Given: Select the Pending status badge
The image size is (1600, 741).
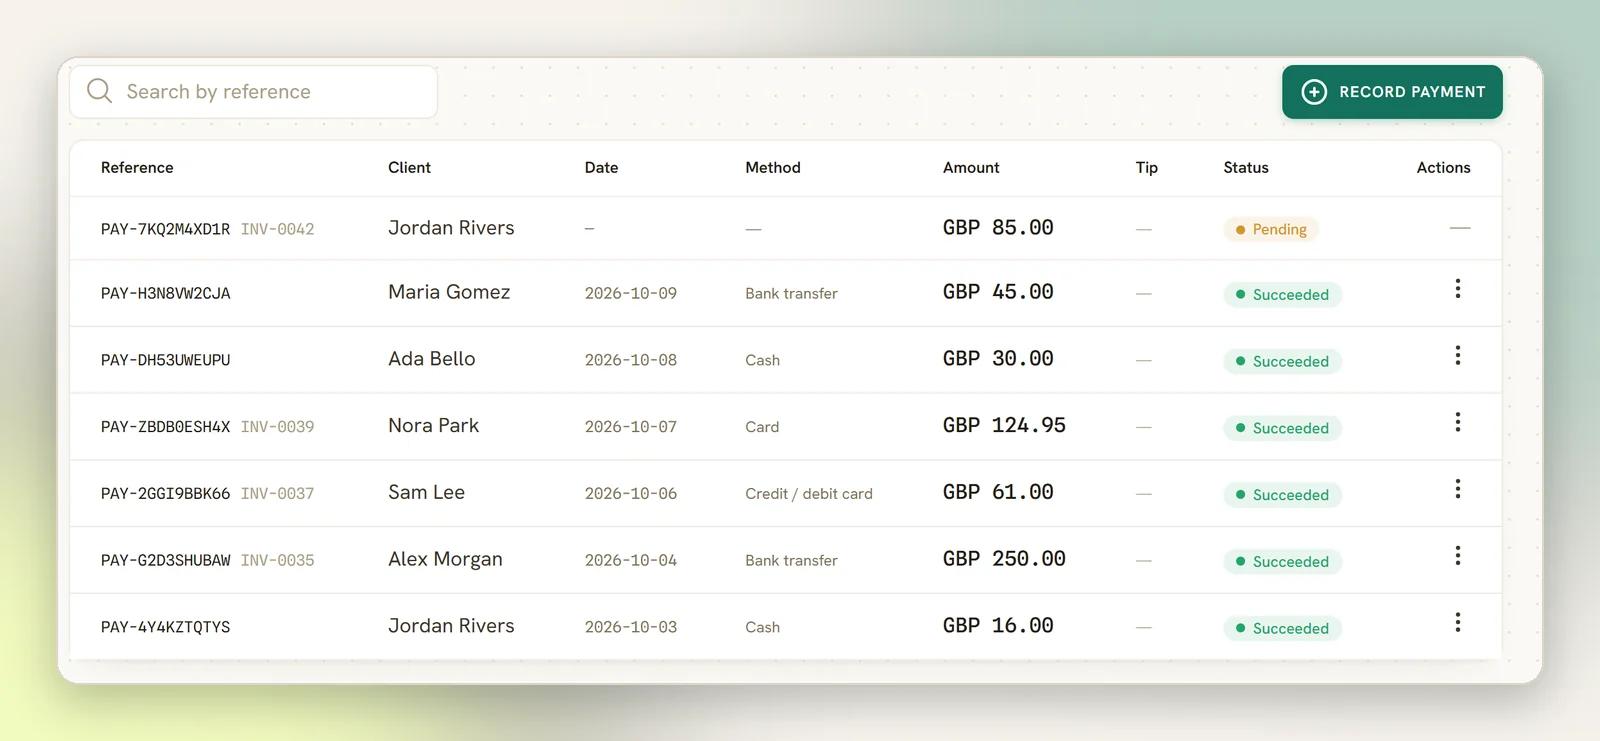Looking at the screenshot, I should click(x=1271, y=230).
